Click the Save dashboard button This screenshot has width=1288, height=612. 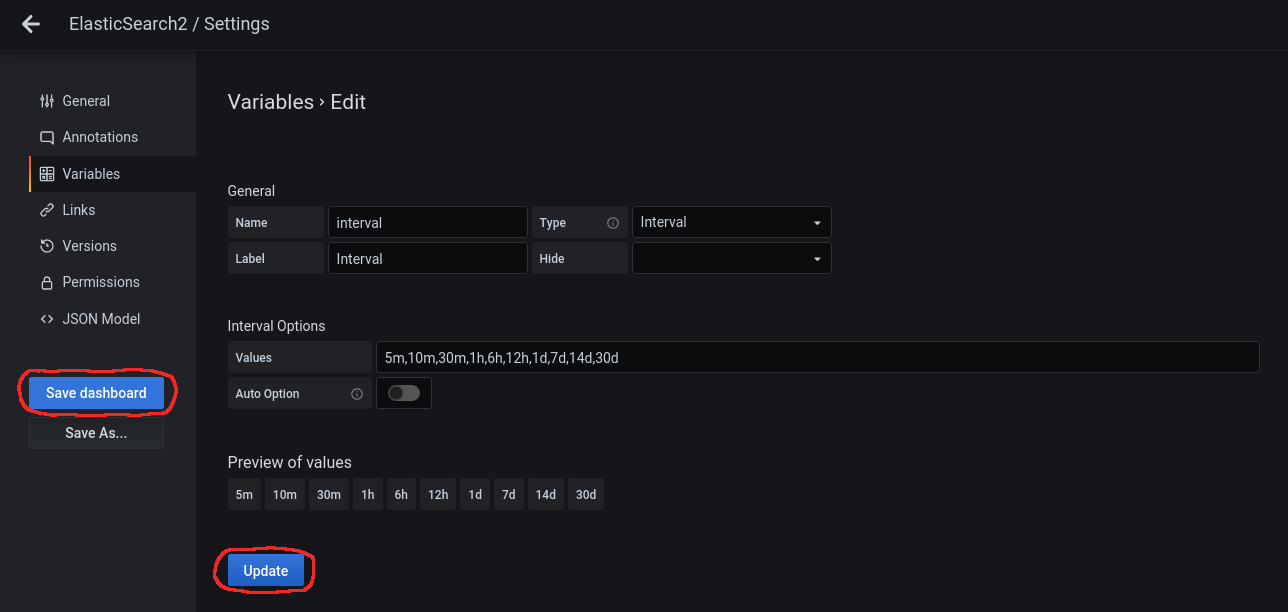point(96,393)
